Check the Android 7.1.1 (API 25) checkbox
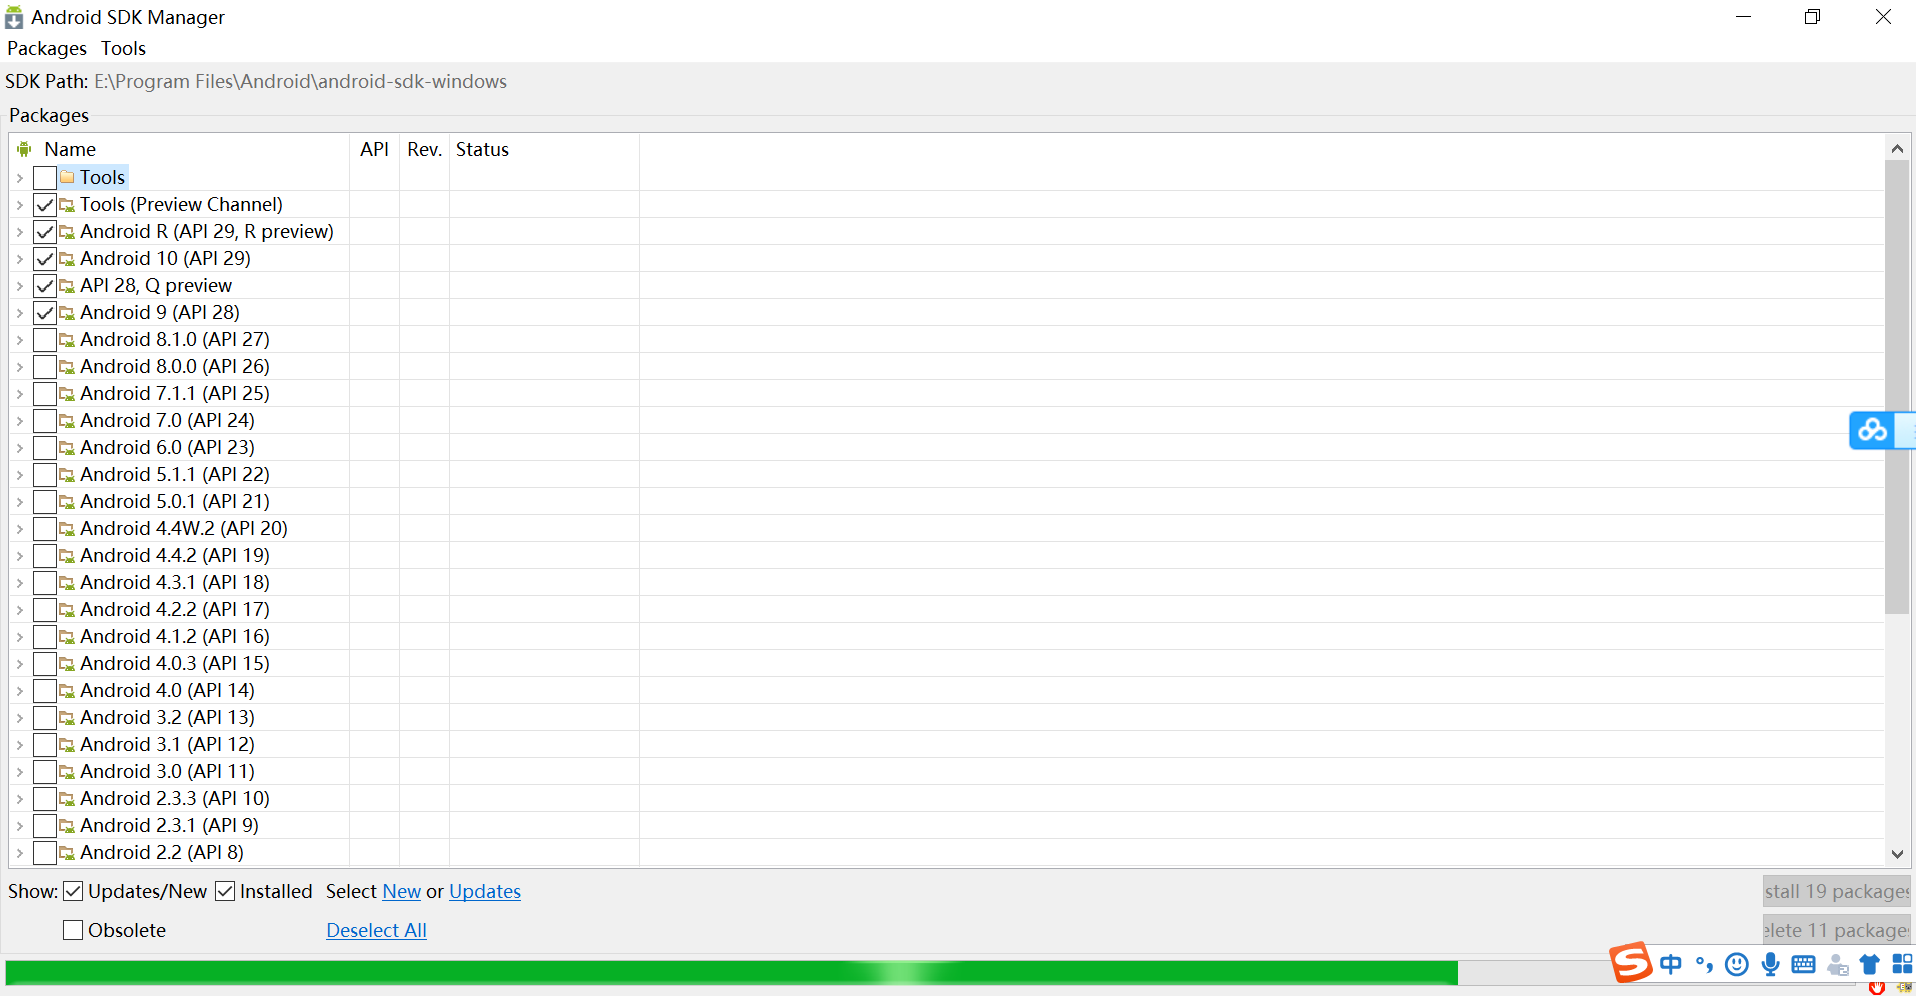The image size is (1916, 996). click(45, 394)
